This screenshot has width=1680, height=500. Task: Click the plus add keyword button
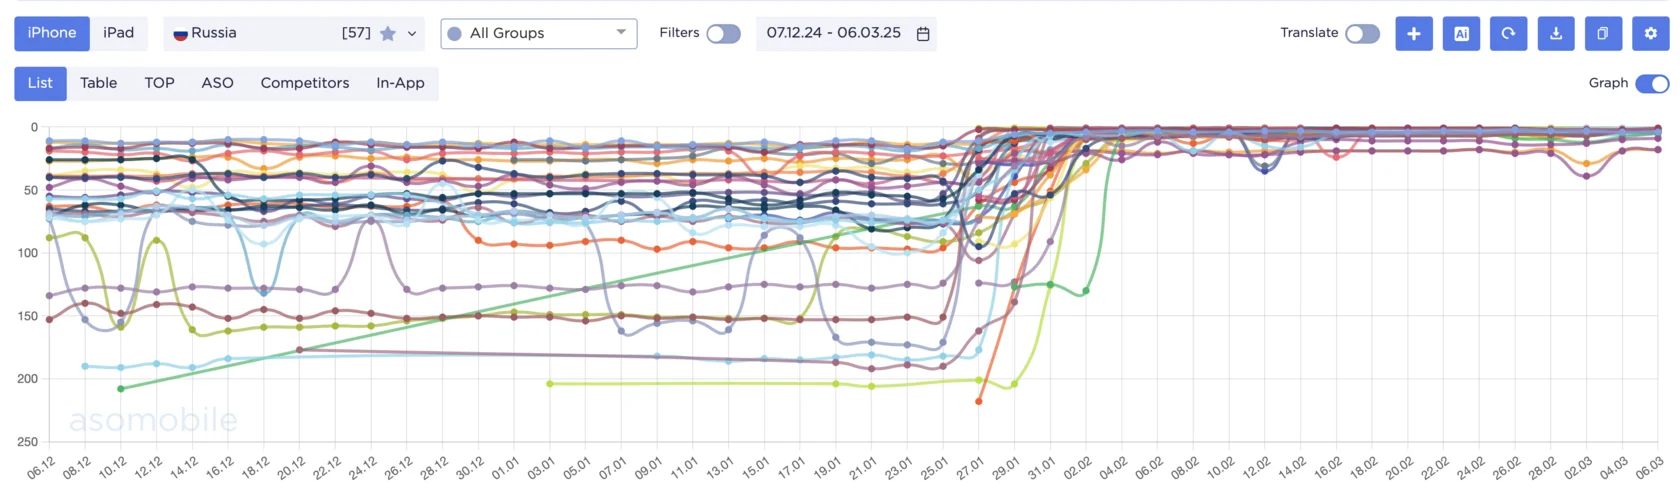(x=1413, y=33)
